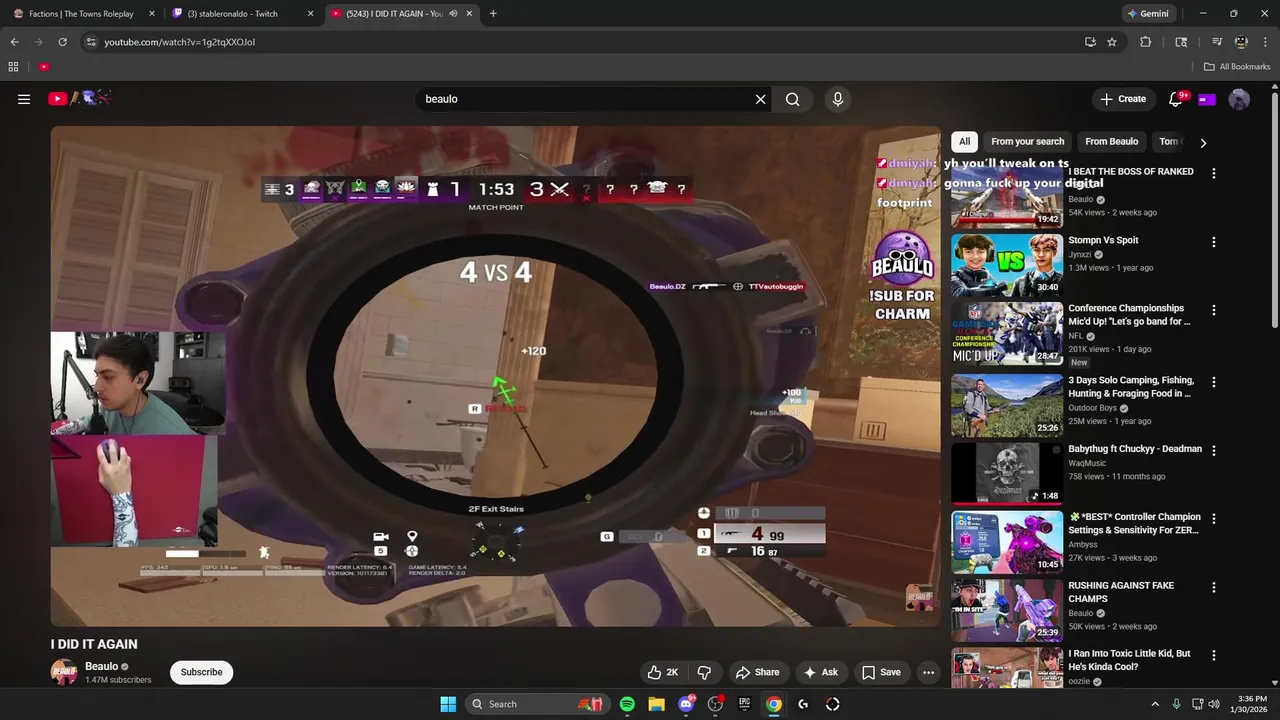This screenshot has height=720, width=1280.
Task: Select the All filter chip
Action: pos(964,142)
